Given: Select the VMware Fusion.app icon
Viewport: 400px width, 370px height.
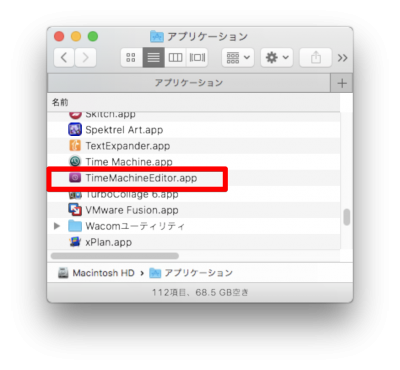Looking at the screenshot, I should (x=75, y=210).
